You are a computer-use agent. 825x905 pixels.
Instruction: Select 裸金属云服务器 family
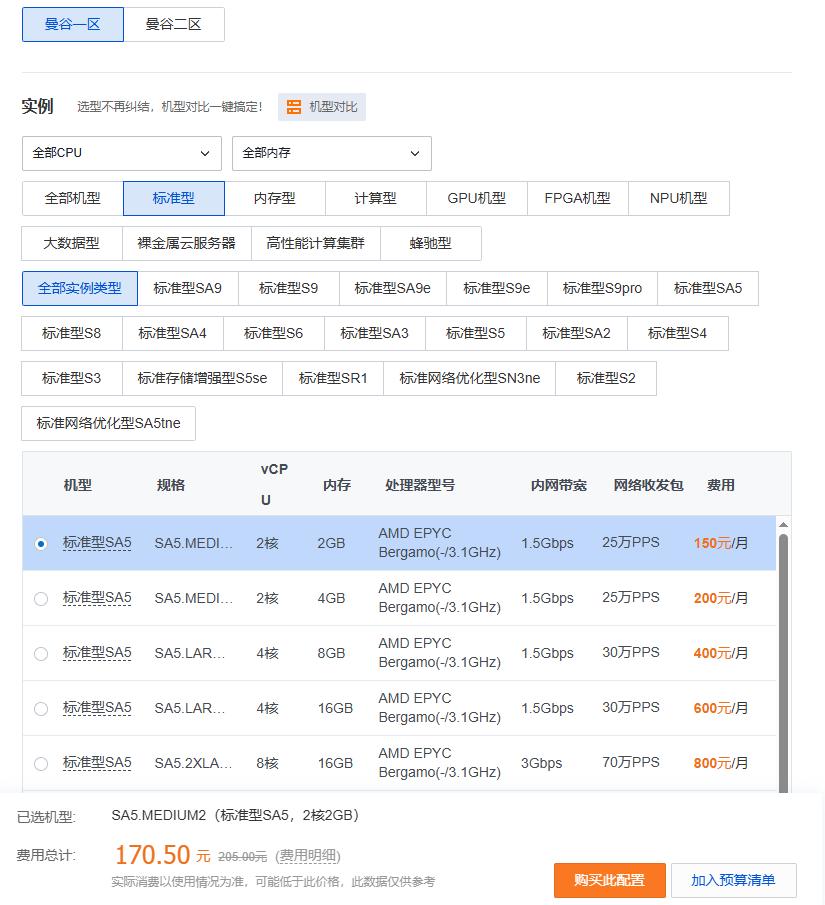coord(186,243)
